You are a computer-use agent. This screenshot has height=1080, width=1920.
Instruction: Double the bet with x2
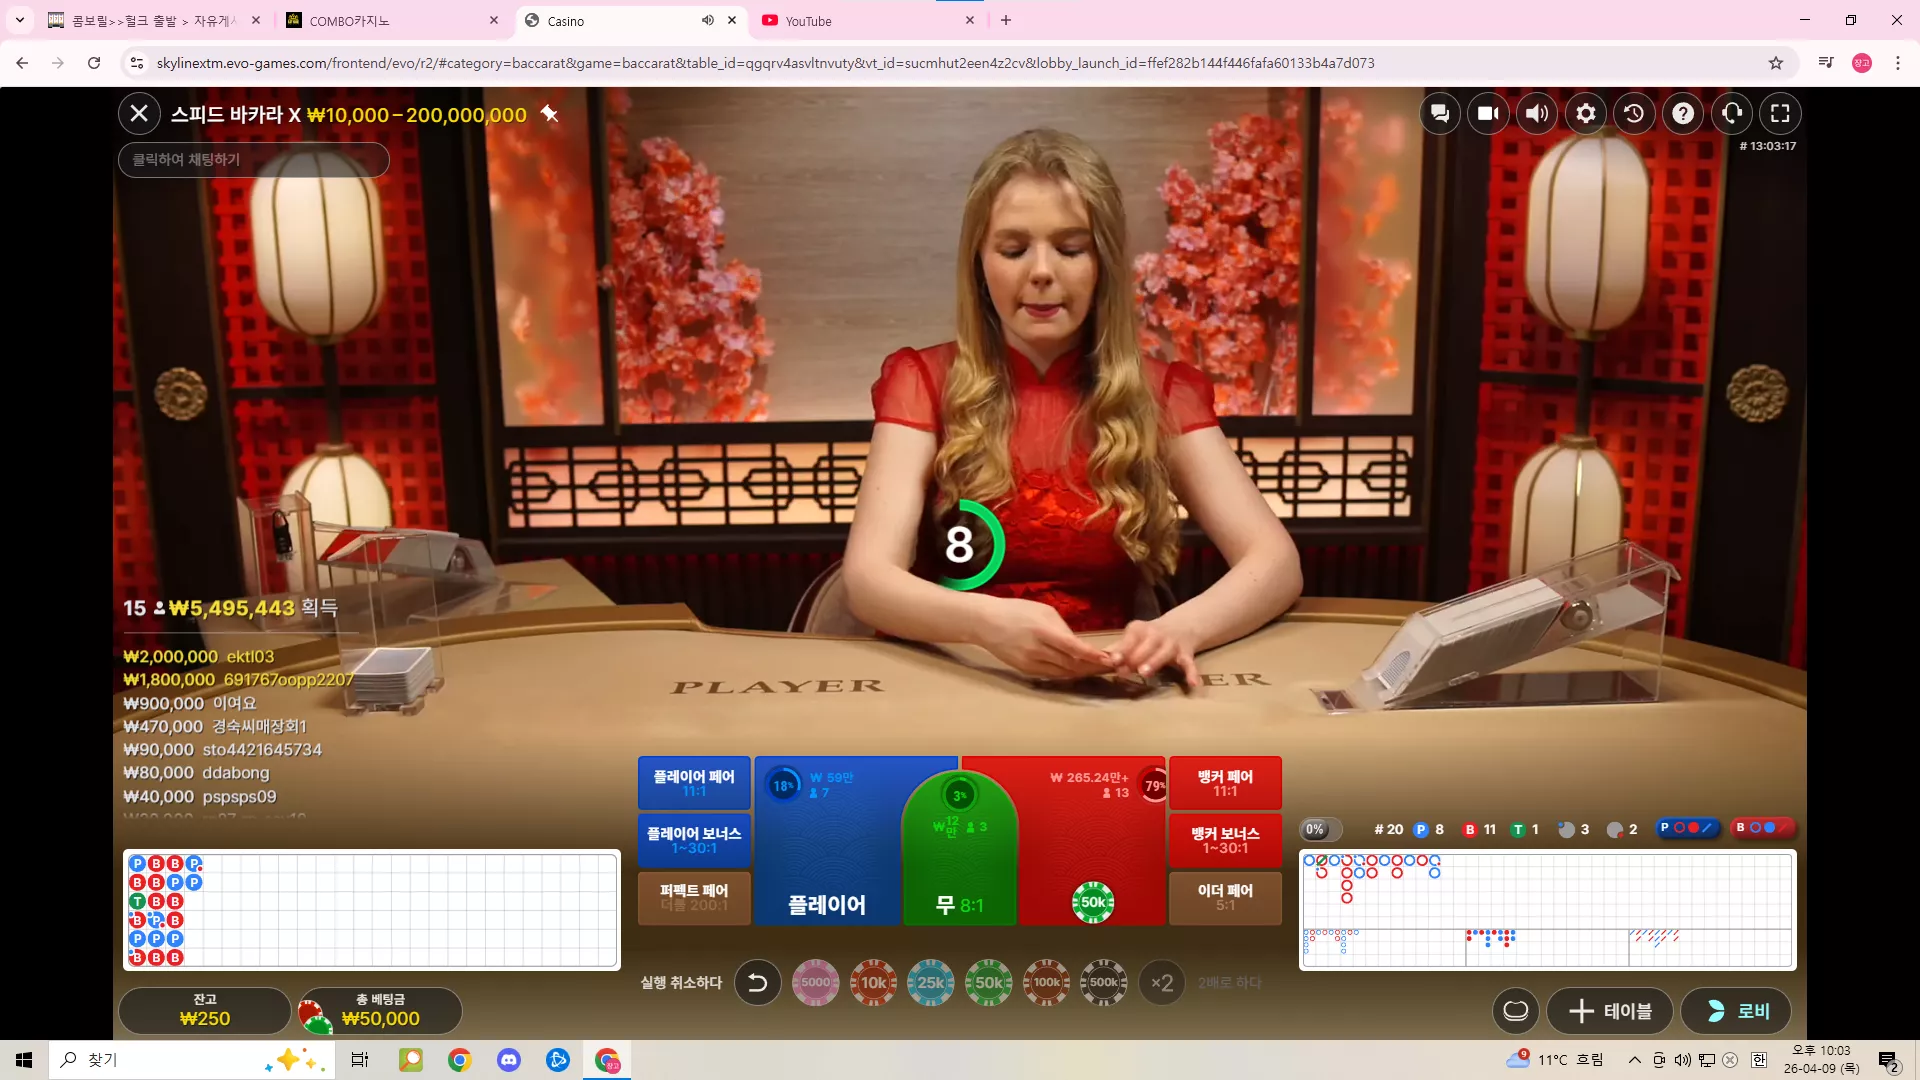[1162, 983]
